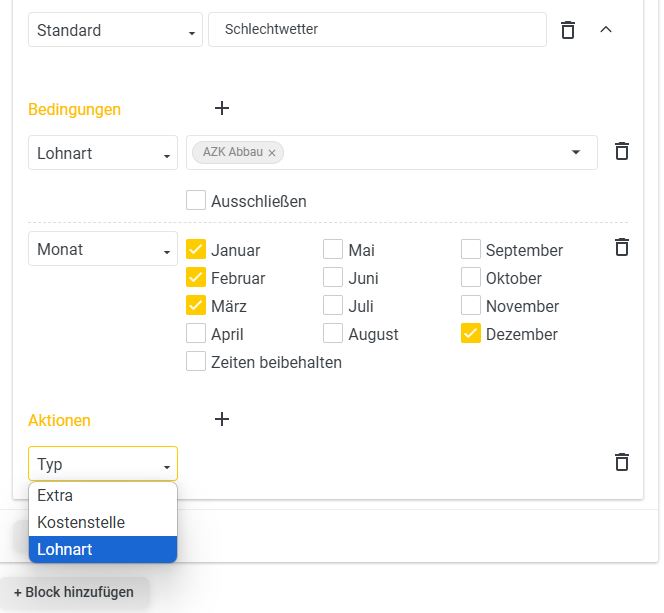Add a new action next to Aktionen
The image size is (664, 613).
[x=222, y=419]
